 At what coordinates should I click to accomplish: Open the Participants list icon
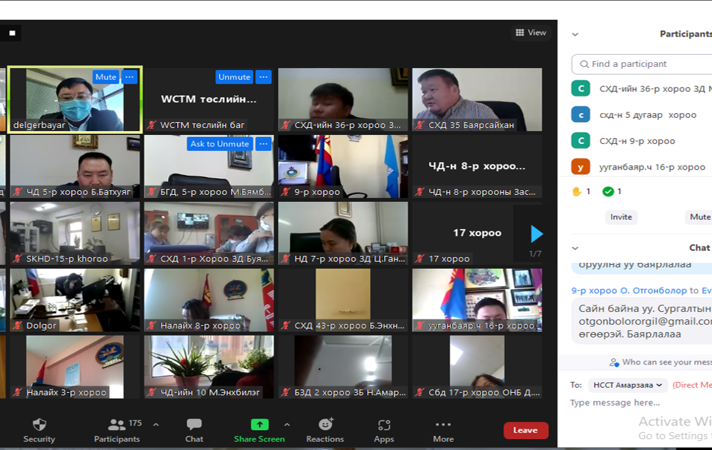116,425
